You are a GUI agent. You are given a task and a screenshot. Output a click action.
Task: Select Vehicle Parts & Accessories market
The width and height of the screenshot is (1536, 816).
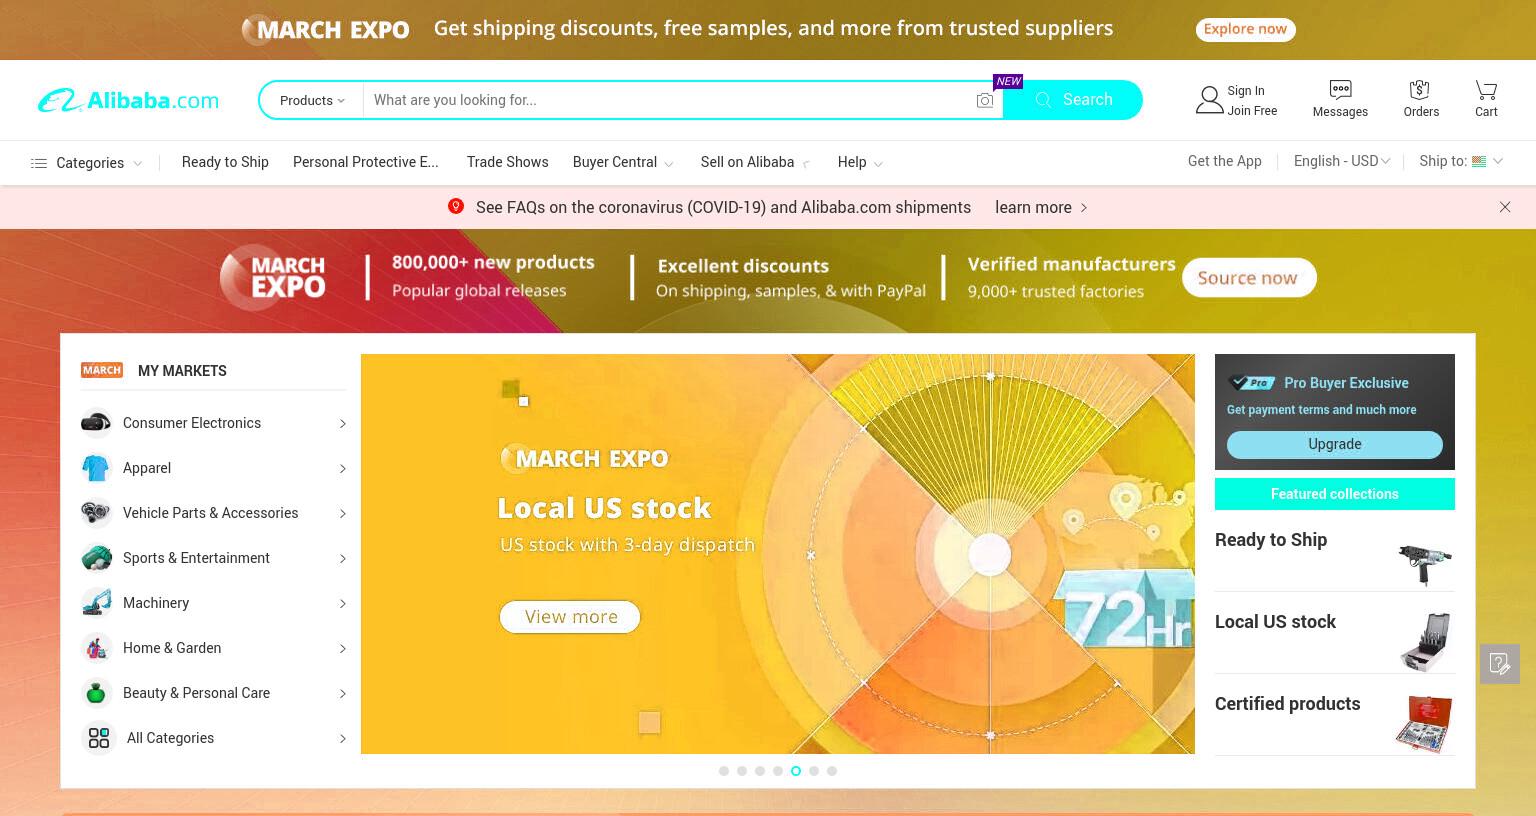pos(211,513)
